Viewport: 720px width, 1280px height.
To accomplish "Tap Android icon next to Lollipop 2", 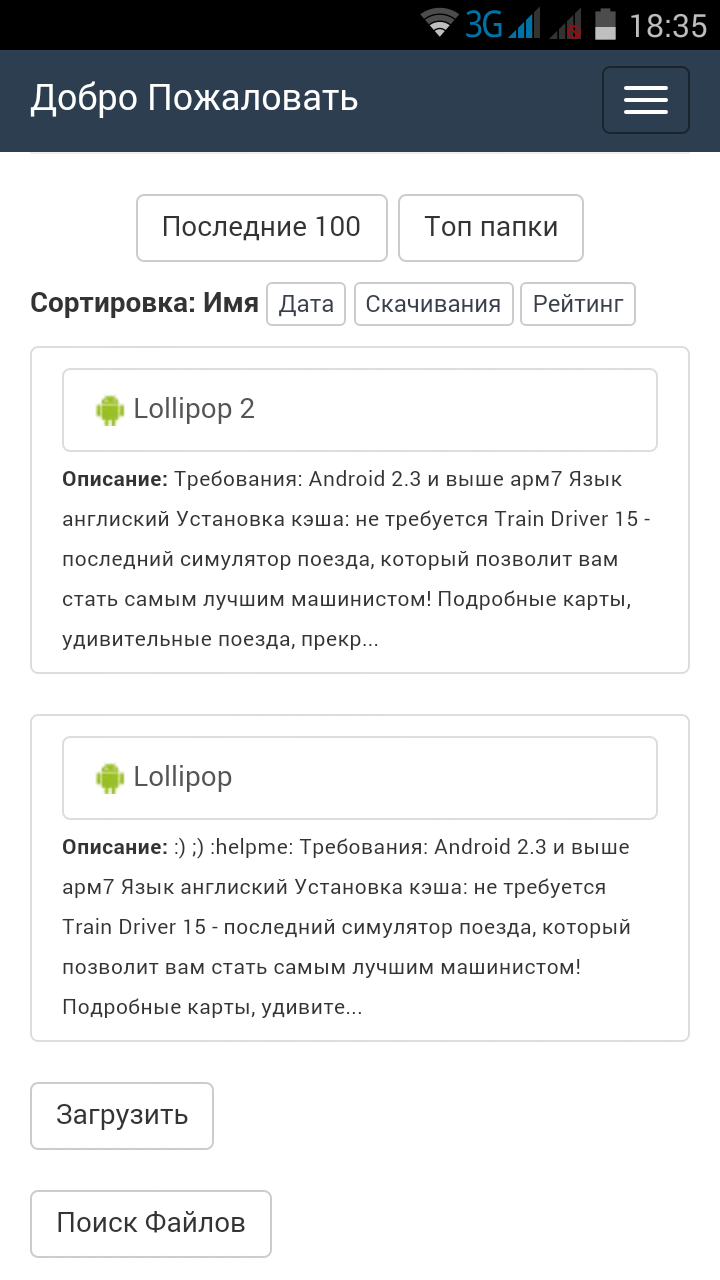I will [x=110, y=410].
